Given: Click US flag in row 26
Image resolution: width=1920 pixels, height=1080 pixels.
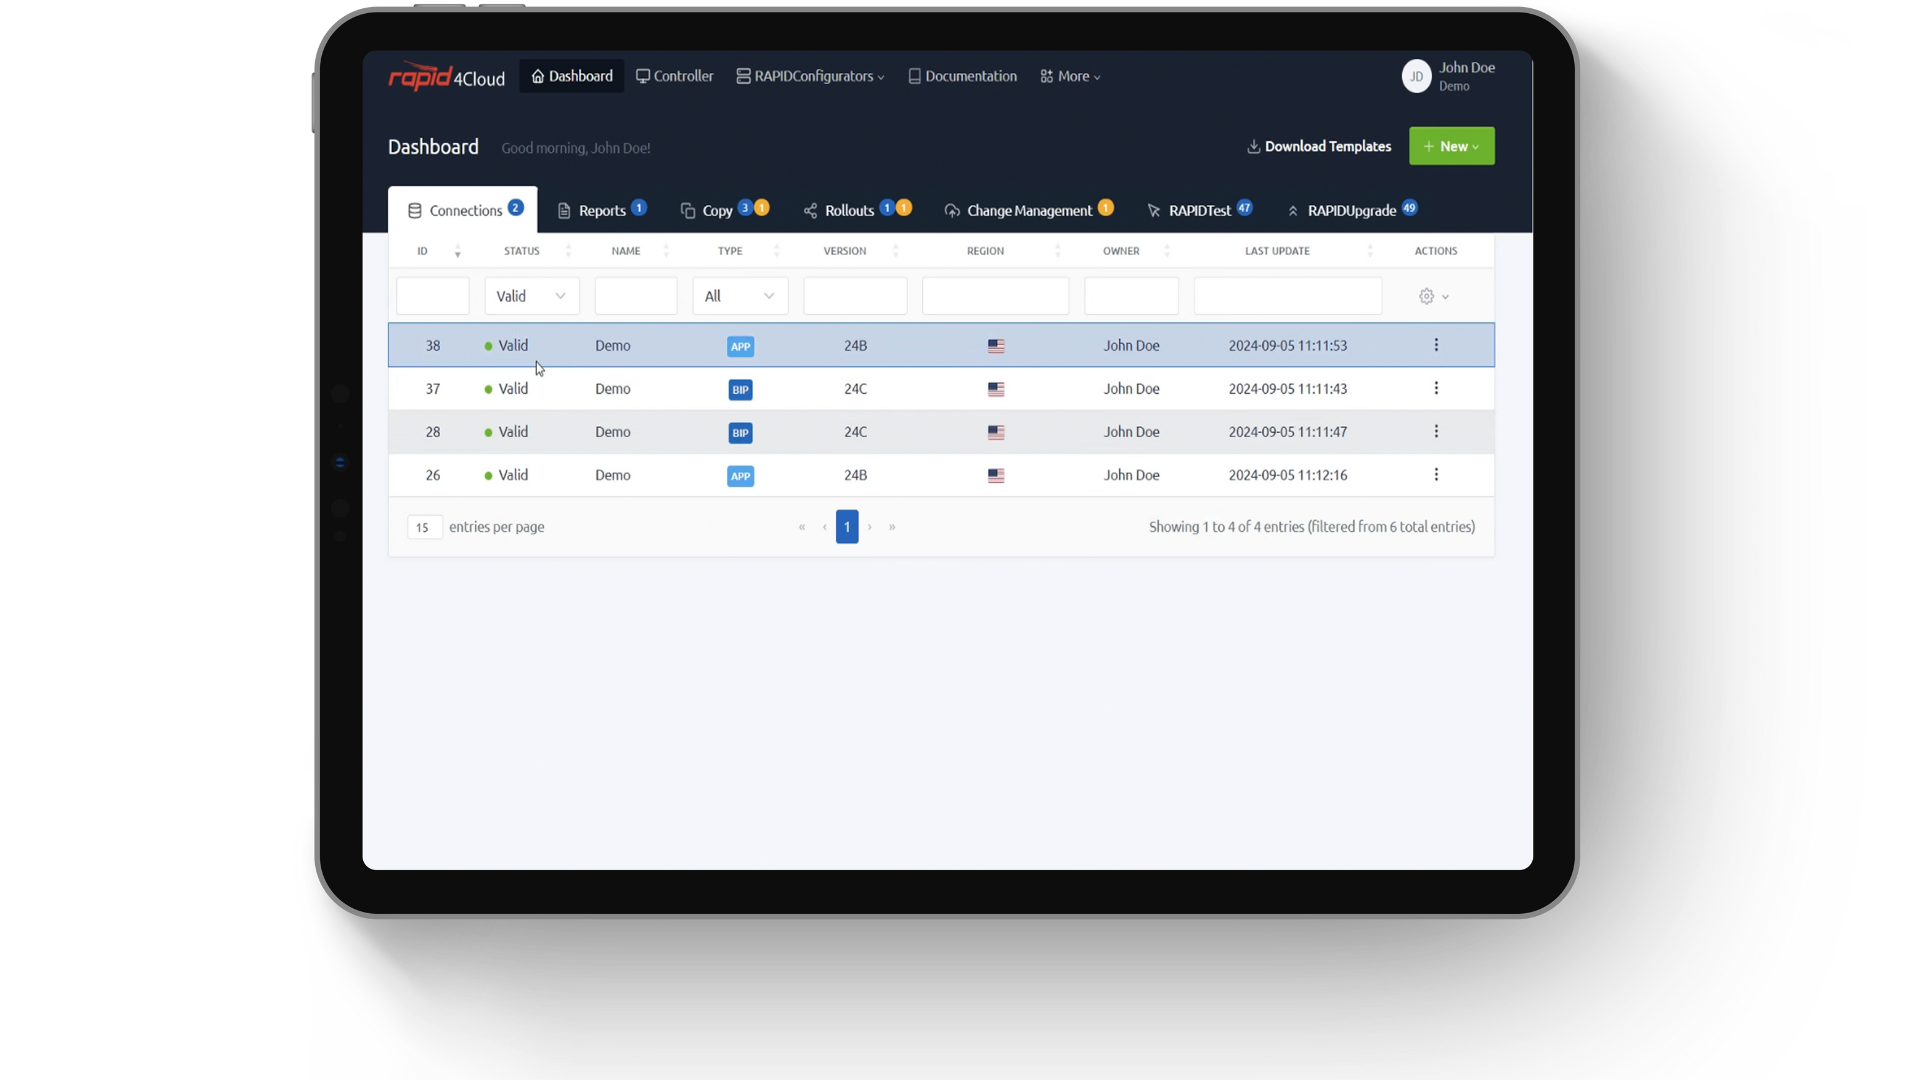Looking at the screenshot, I should (x=996, y=475).
